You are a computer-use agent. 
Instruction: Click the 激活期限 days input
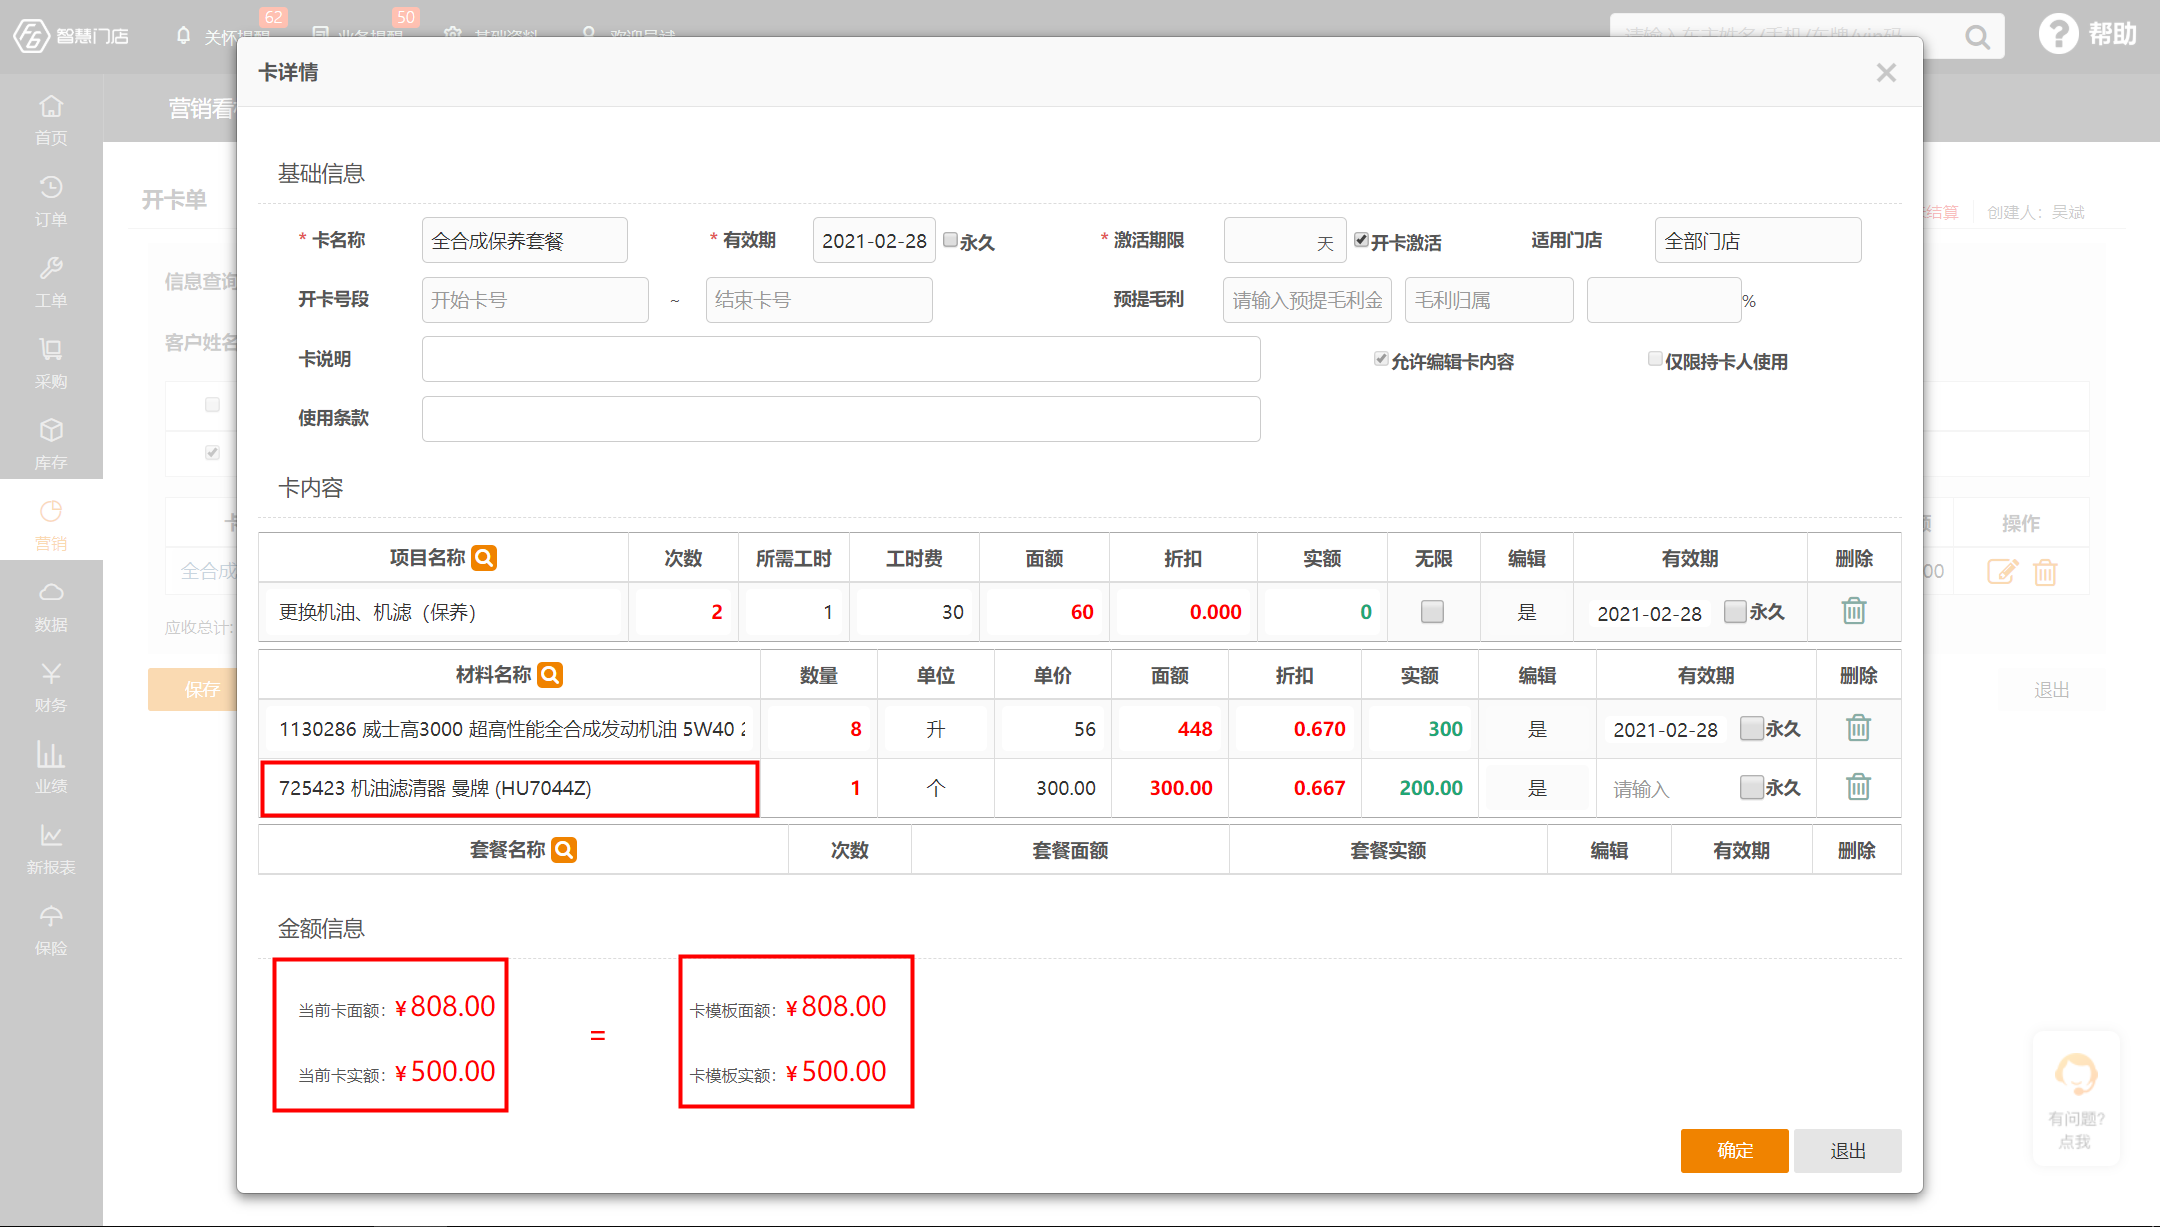coord(1285,240)
